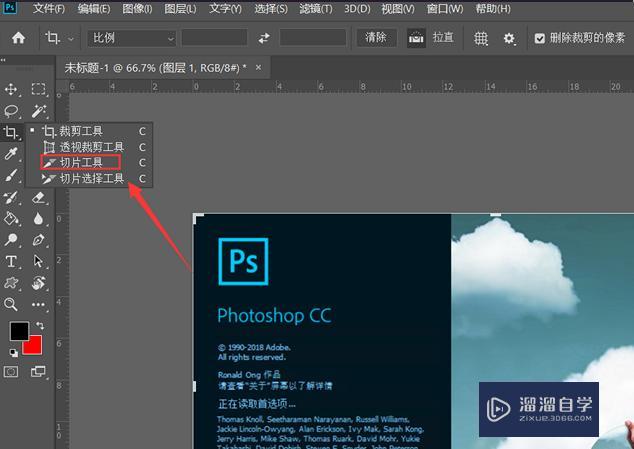Select the Move tool

click(11, 89)
